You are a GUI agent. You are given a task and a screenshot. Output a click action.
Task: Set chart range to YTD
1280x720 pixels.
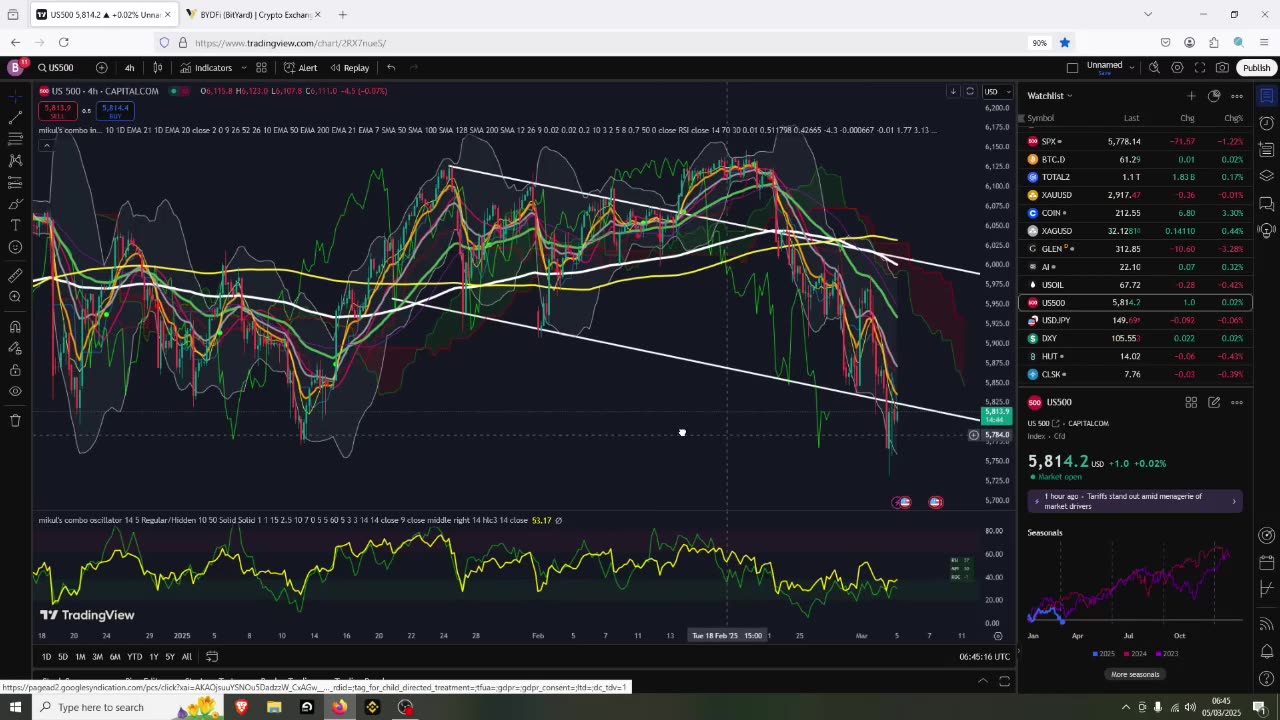134,657
